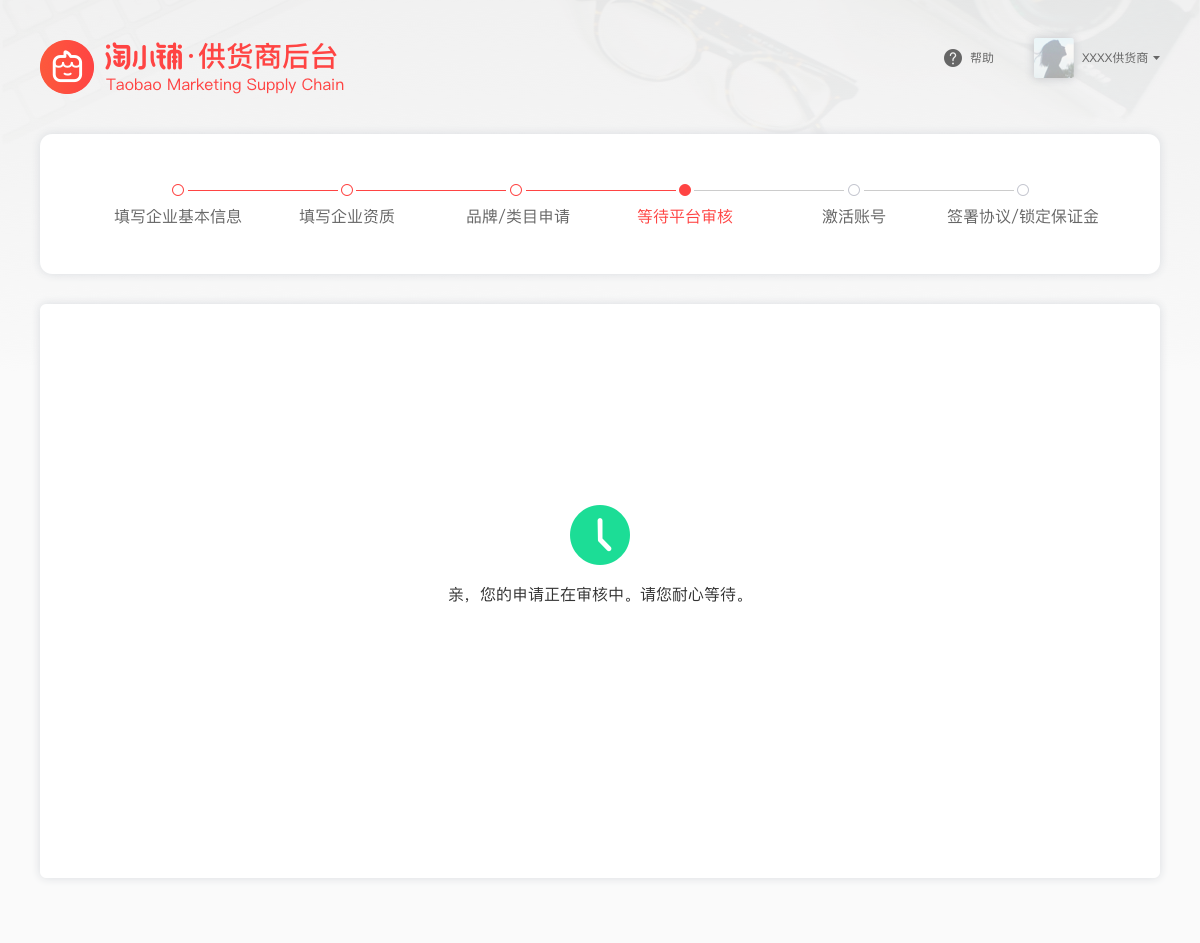The width and height of the screenshot is (1200, 943).
Task: Click the highlighted 等待平台审核 step label
Action: [685, 217]
